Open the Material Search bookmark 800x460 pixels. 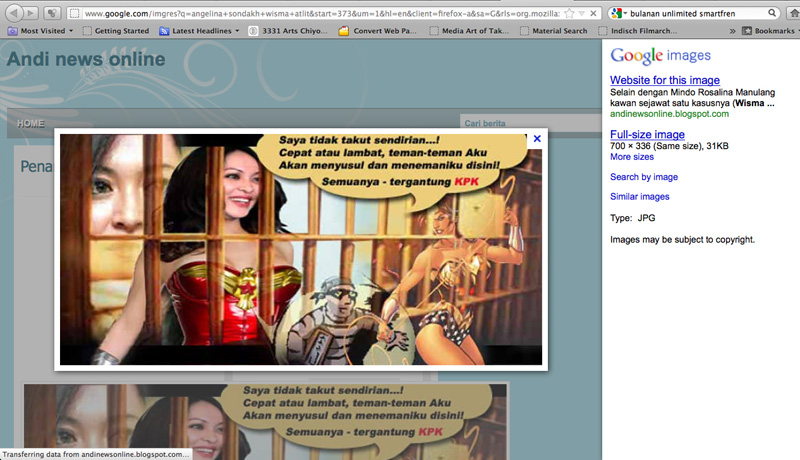554,31
